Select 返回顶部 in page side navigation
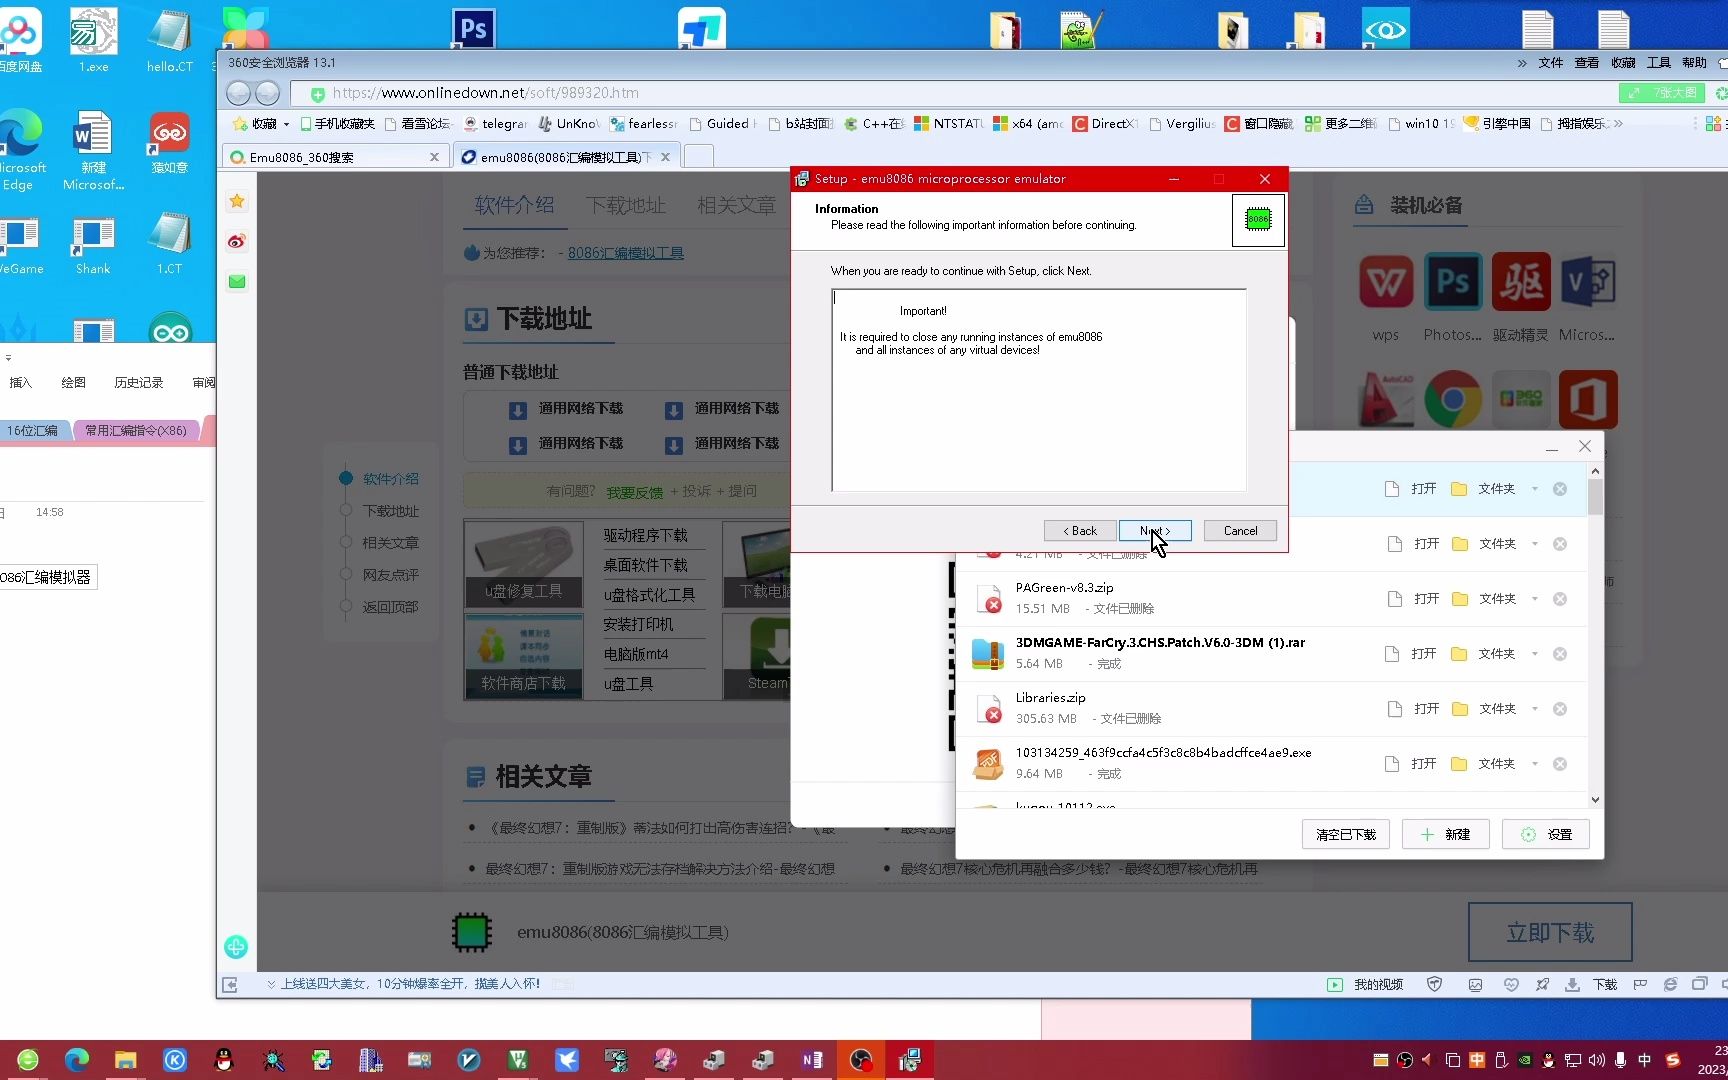Screen dimensions: 1728x1080 pyautogui.click(x=391, y=607)
